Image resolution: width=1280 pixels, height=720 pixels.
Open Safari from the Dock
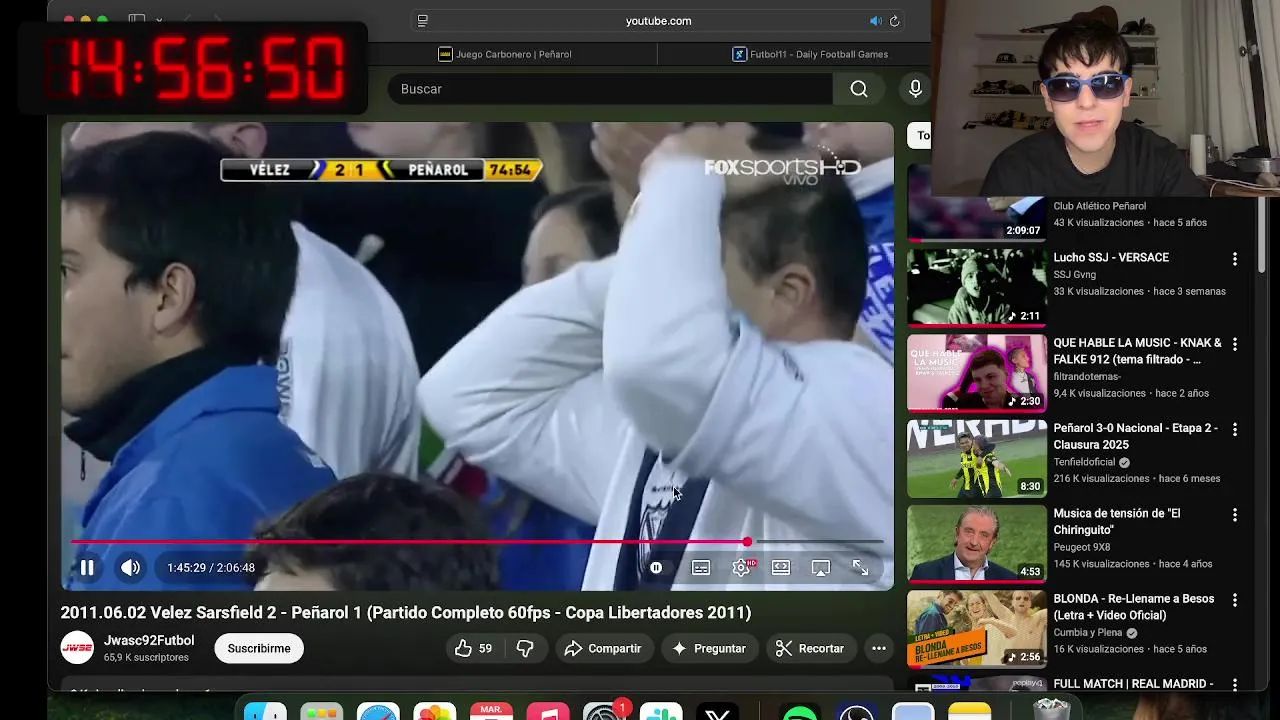(378, 711)
